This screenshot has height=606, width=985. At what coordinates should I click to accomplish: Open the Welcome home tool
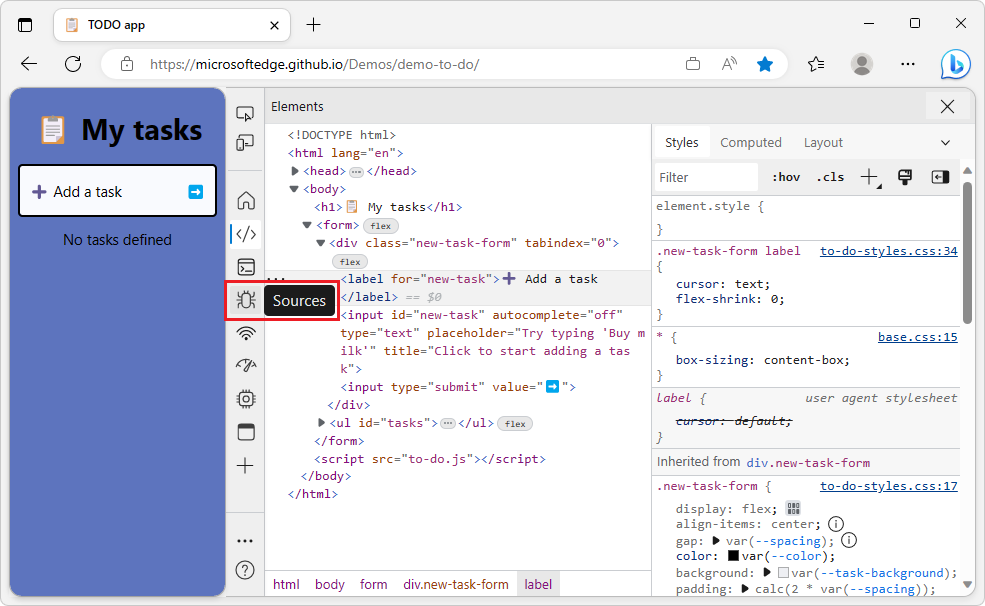[x=246, y=200]
